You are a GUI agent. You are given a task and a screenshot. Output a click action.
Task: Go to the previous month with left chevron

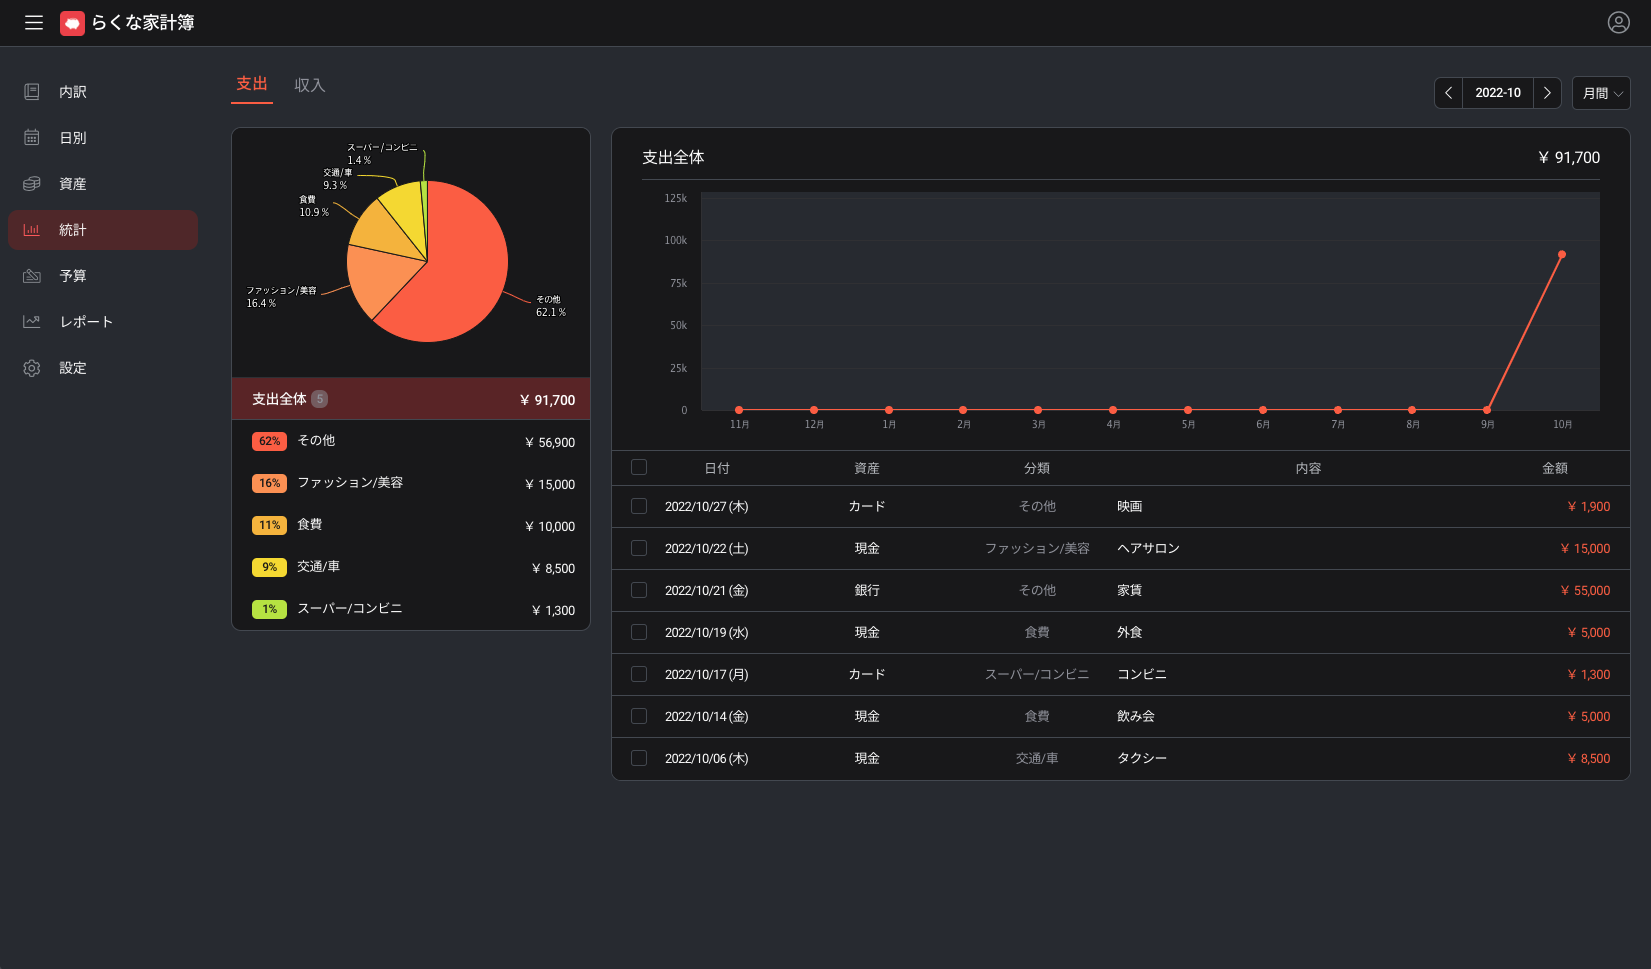(1448, 93)
